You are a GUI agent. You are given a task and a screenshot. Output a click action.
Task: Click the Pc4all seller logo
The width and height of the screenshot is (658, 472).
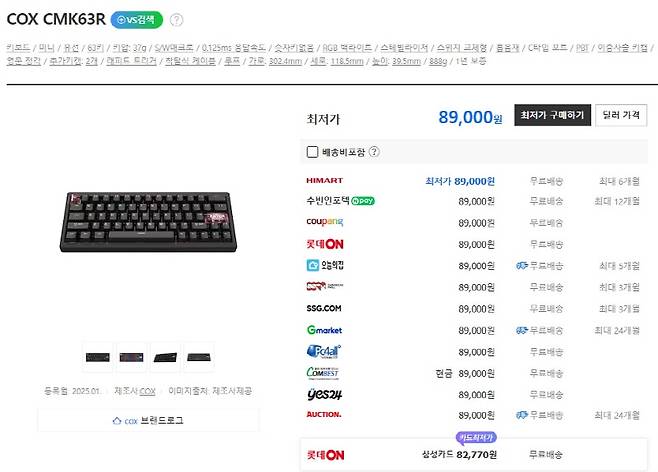[x=324, y=352]
